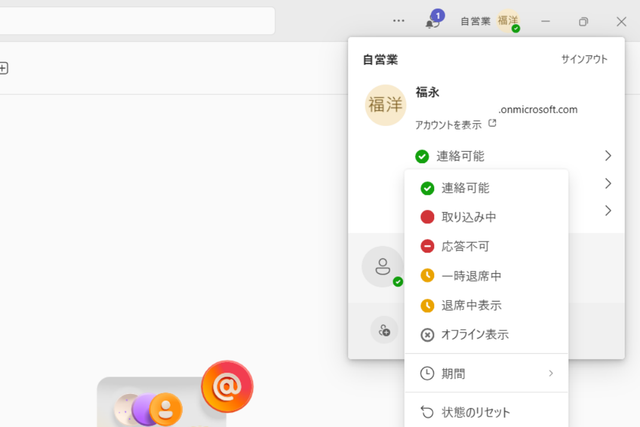Image resolution: width=640 pixels, height=427 pixels.
Task: Click the reset arrow icon for 状態のリセット
Action: pyautogui.click(x=427, y=412)
